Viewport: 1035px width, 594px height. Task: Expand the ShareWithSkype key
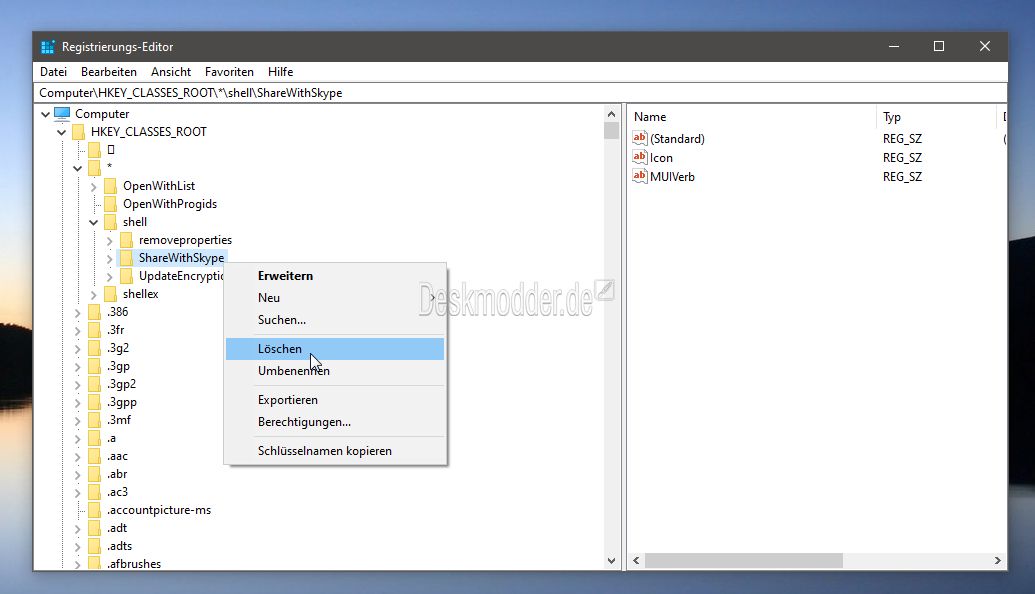tap(109, 259)
